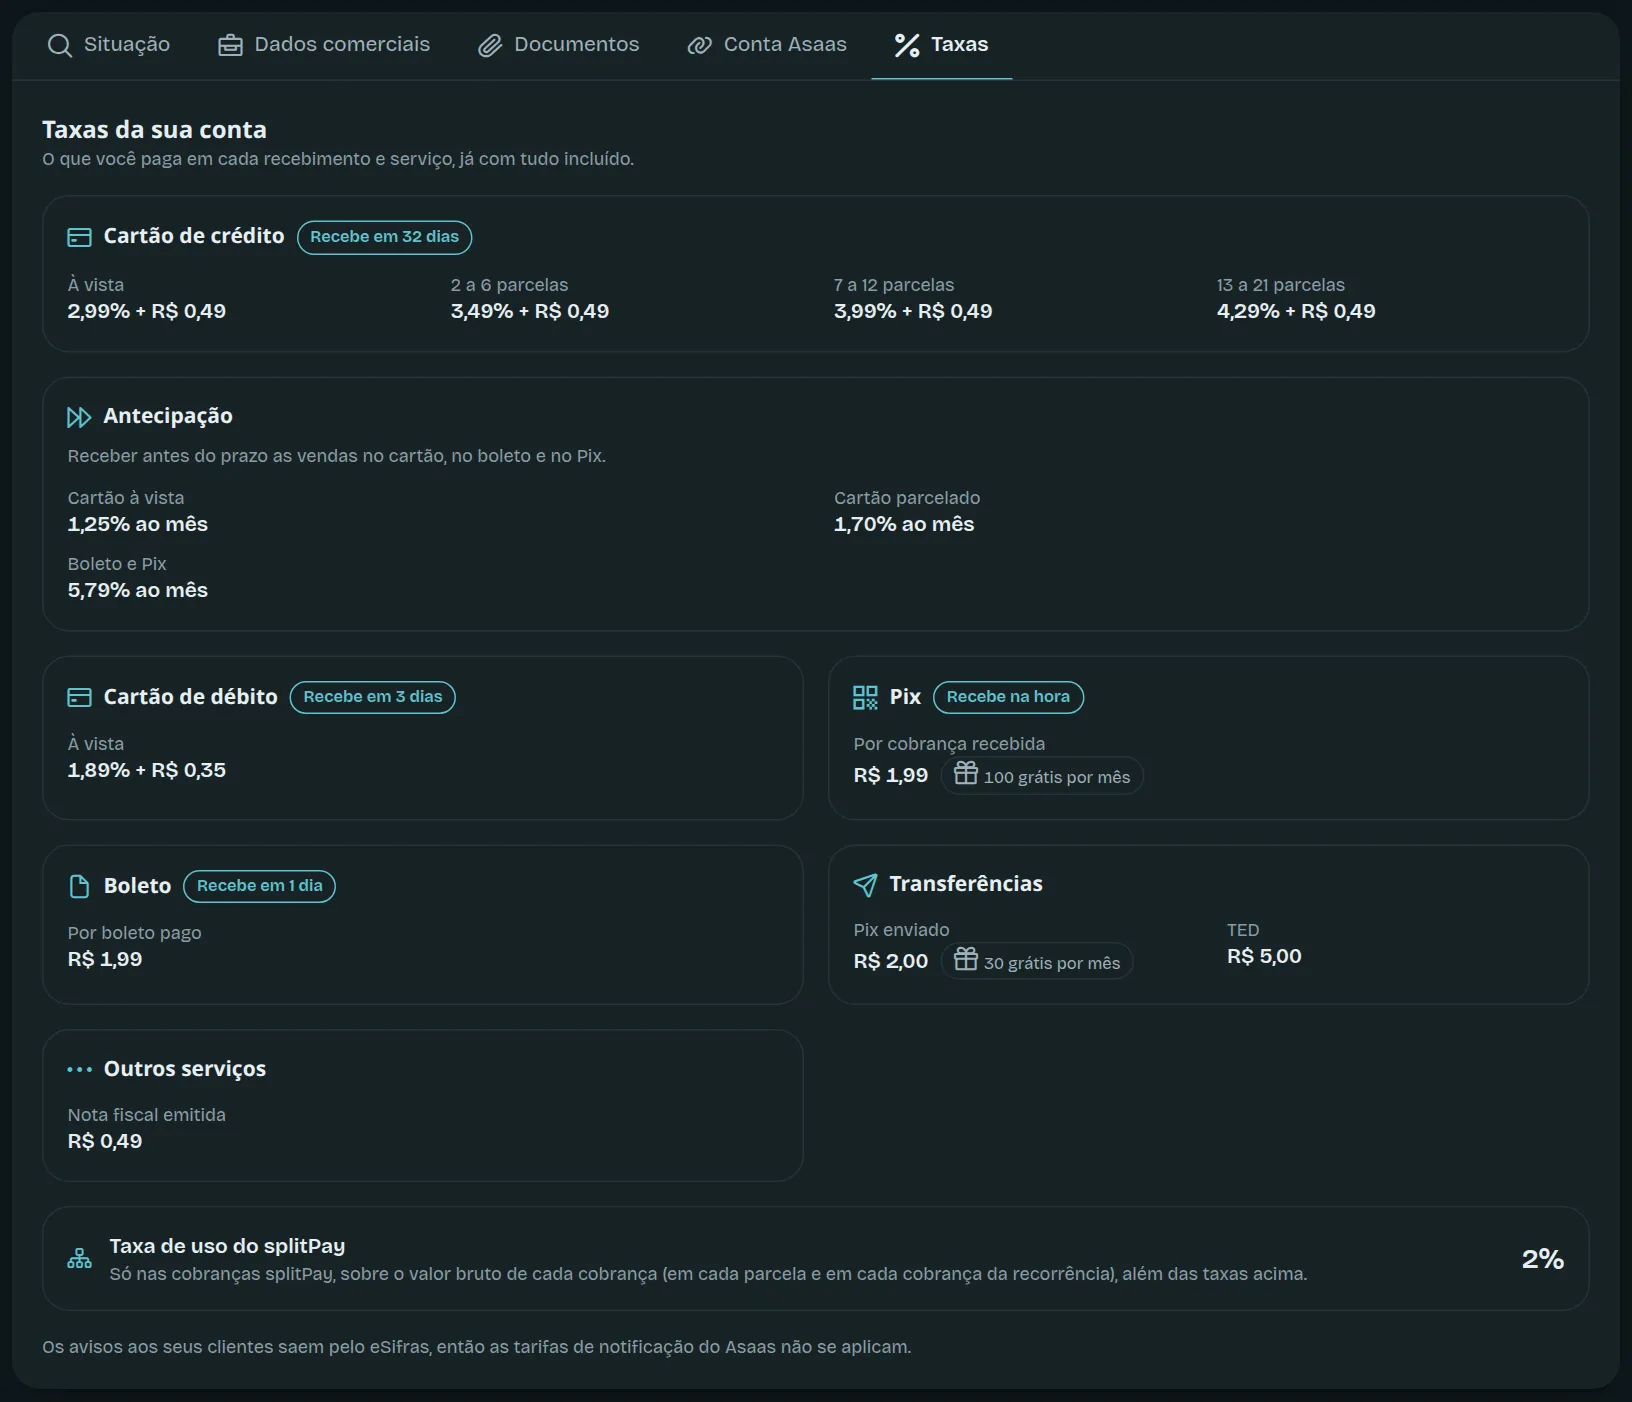Click the three dots beside Outros serviços
1632x1402 pixels.
pyautogui.click(x=79, y=1069)
